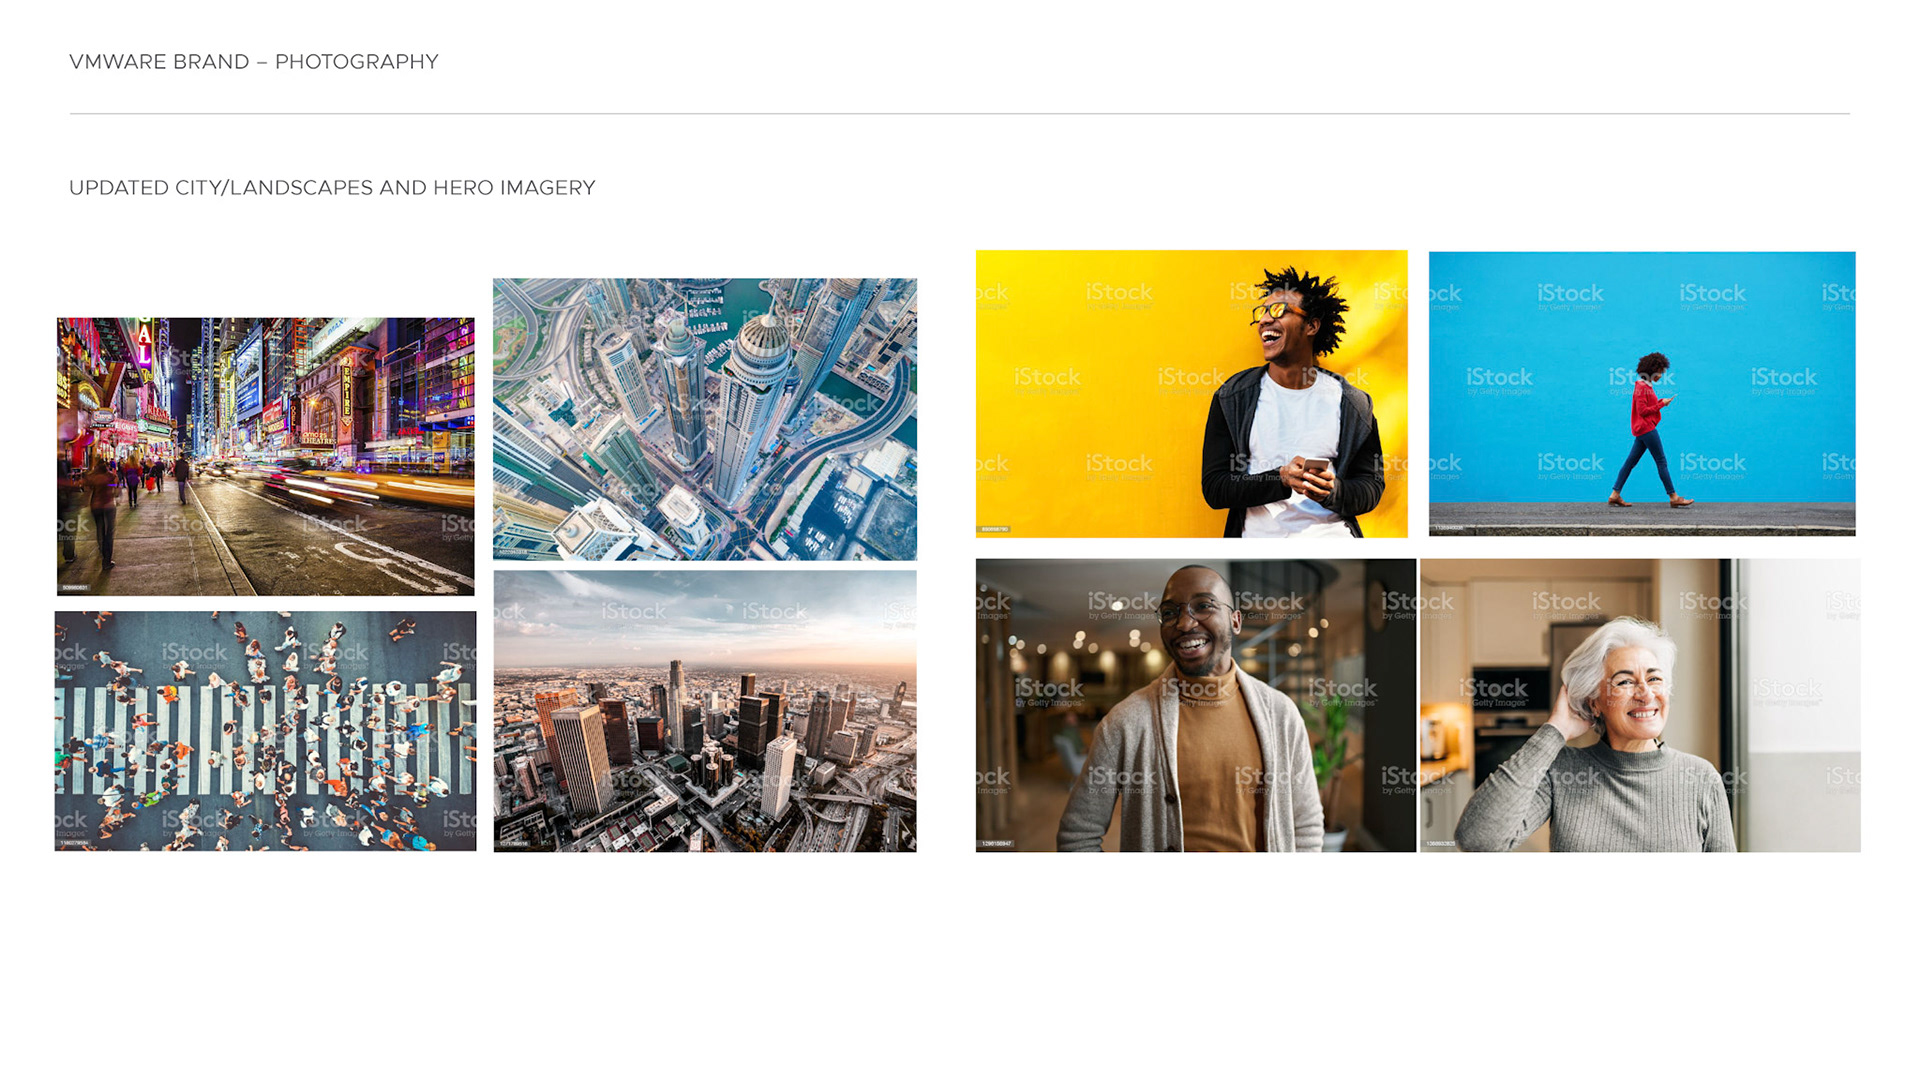Image resolution: width=1920 pixels, height=1080 pixels.
Task: Select the smiling man in cardigan photo
Action: [1195, 705]
